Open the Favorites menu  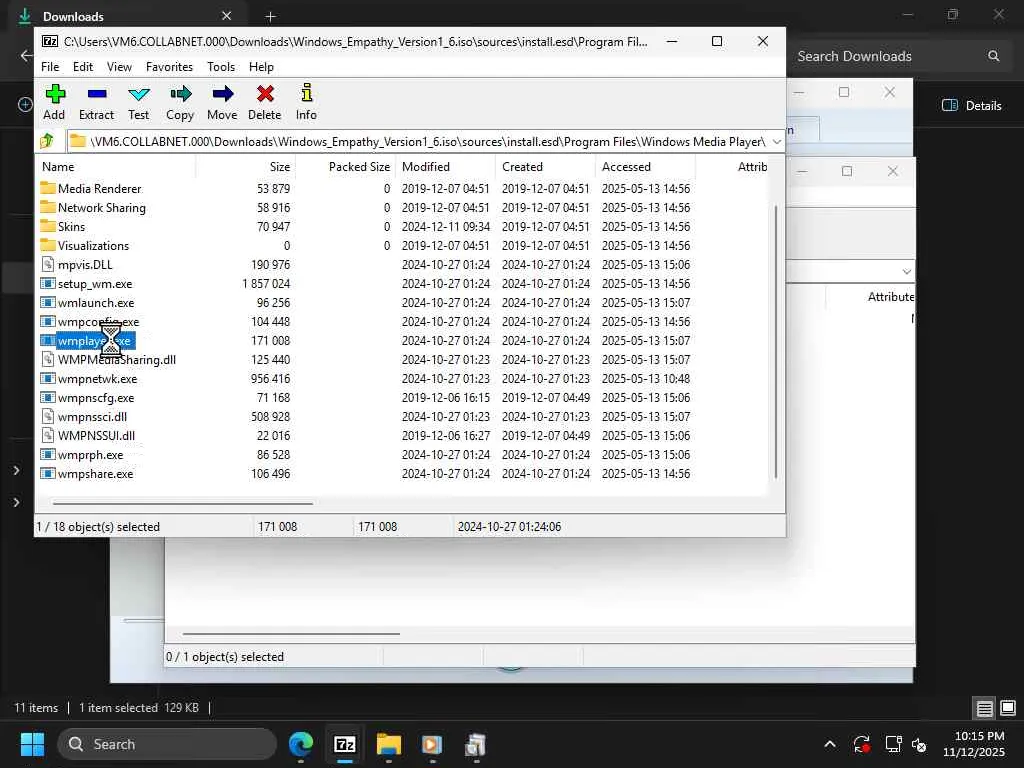click(169, 67)
